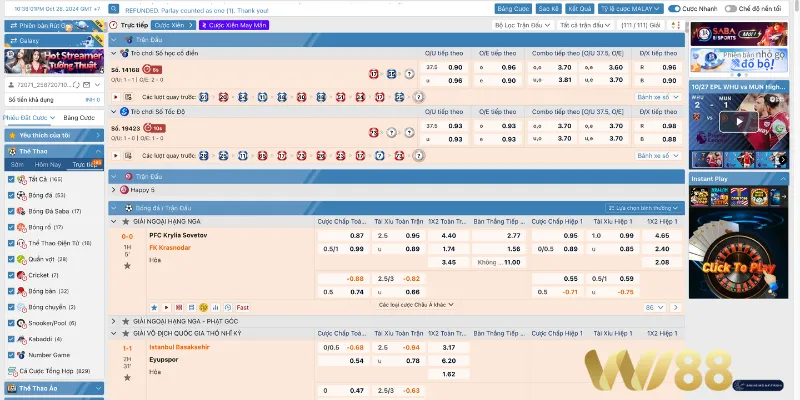Click the account balance refresh icon
This screenshot has width=800, height=400.
(76, 85)
